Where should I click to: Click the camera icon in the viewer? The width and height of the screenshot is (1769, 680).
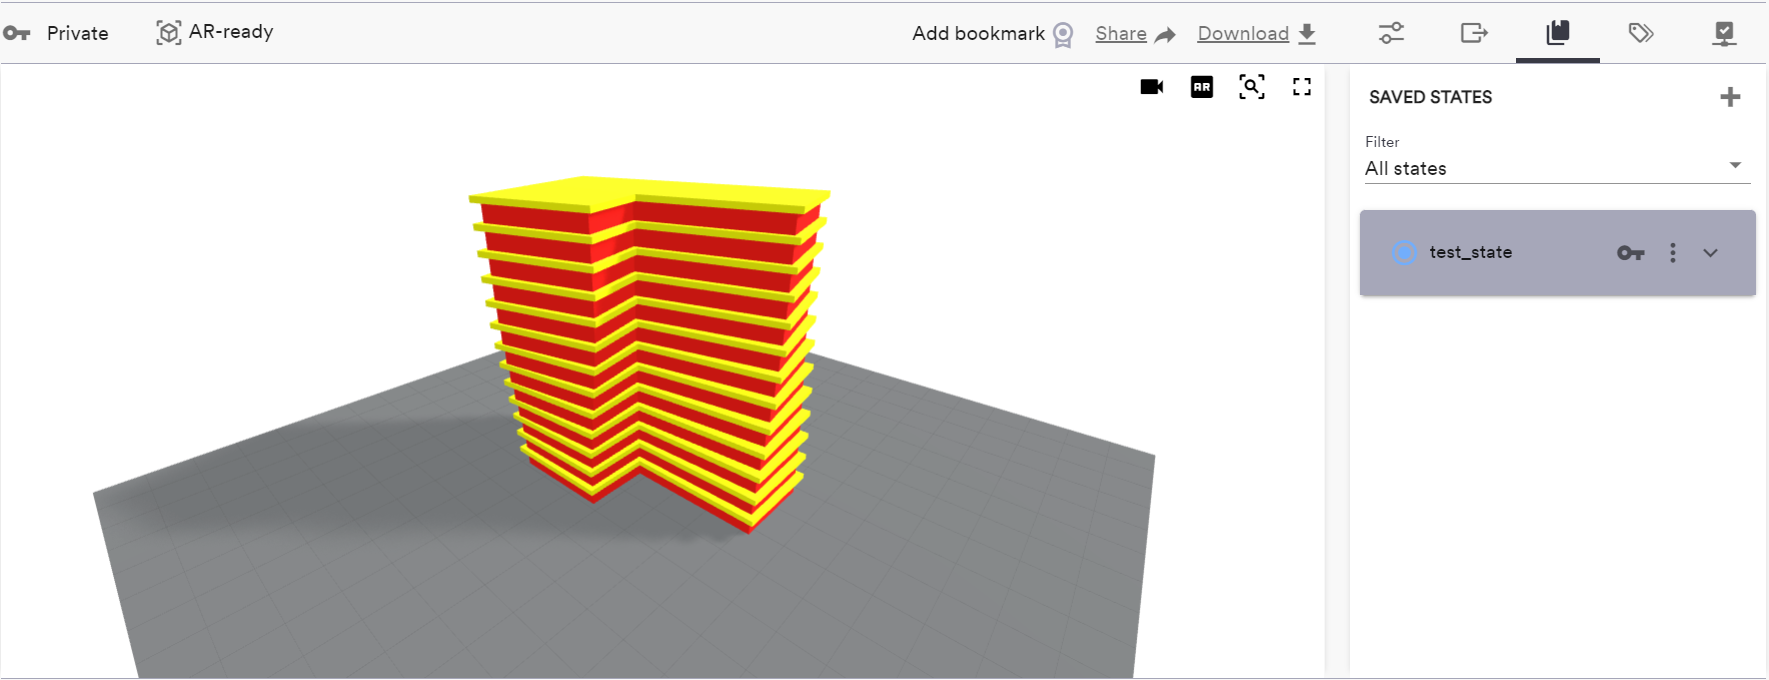(1151, 87)
